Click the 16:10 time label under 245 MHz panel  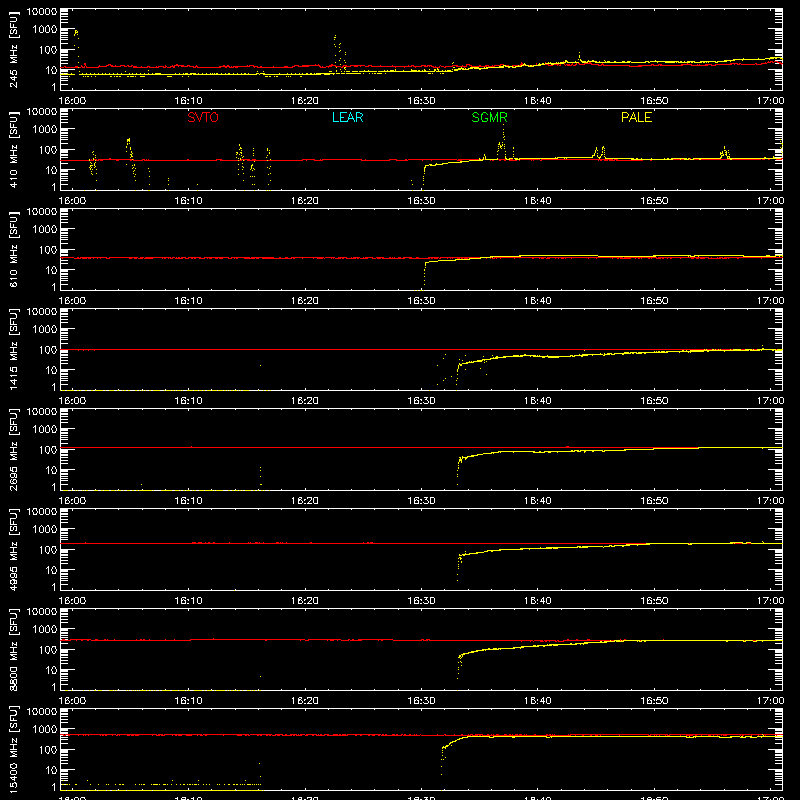[x=188, y=101]
